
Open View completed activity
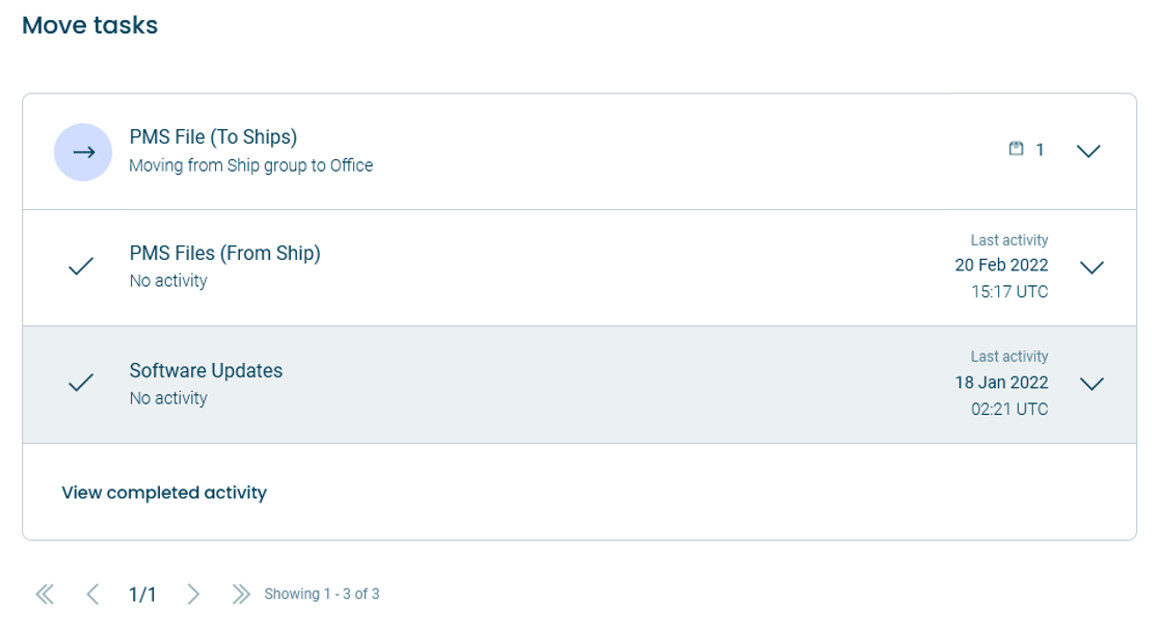164,493
